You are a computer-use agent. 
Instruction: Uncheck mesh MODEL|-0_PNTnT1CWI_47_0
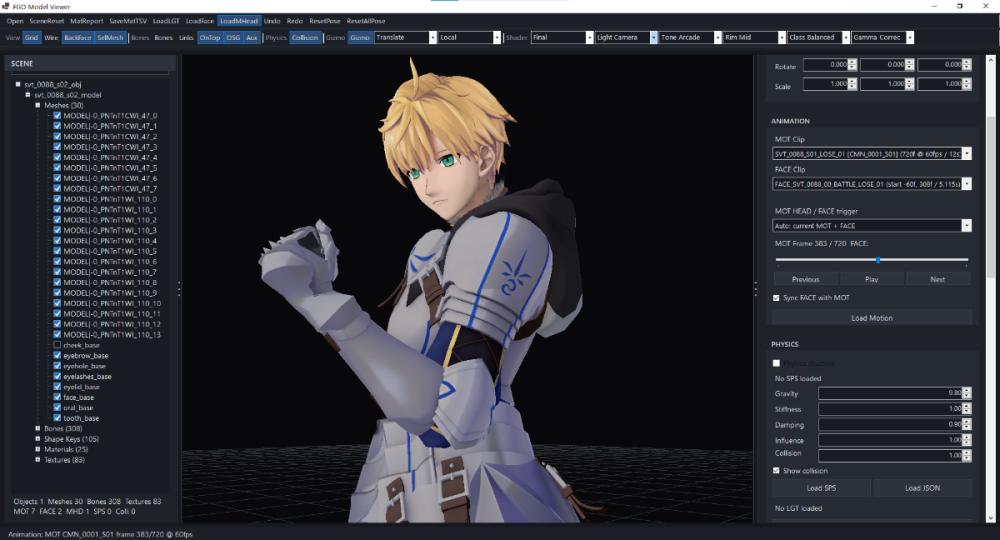(57, 115)
